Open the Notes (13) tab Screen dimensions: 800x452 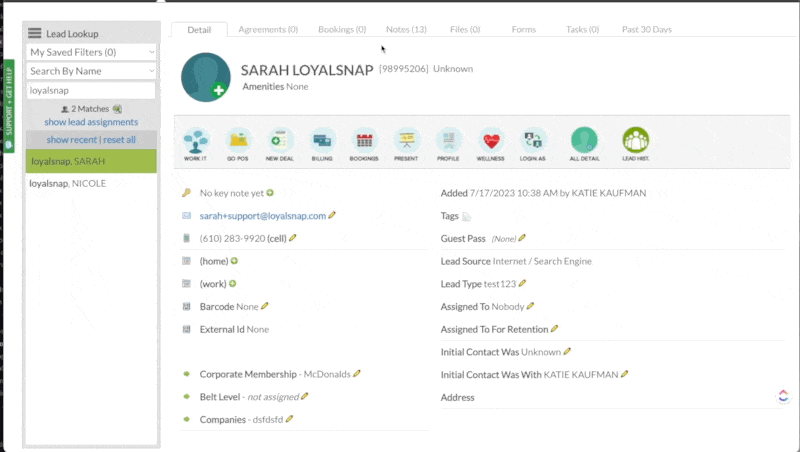pyautogui.click(x=406, y=30)
